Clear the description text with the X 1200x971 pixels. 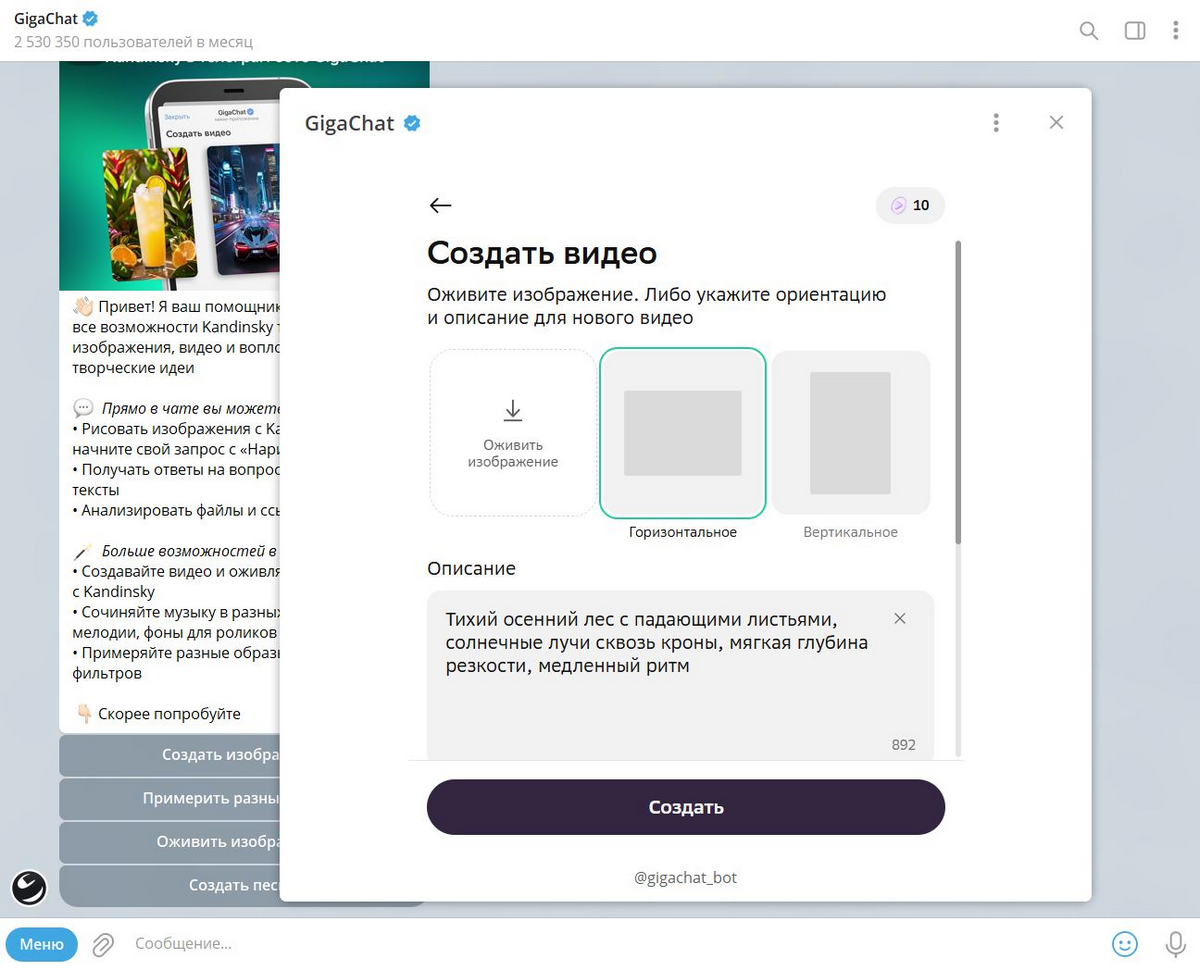[899, 619]
